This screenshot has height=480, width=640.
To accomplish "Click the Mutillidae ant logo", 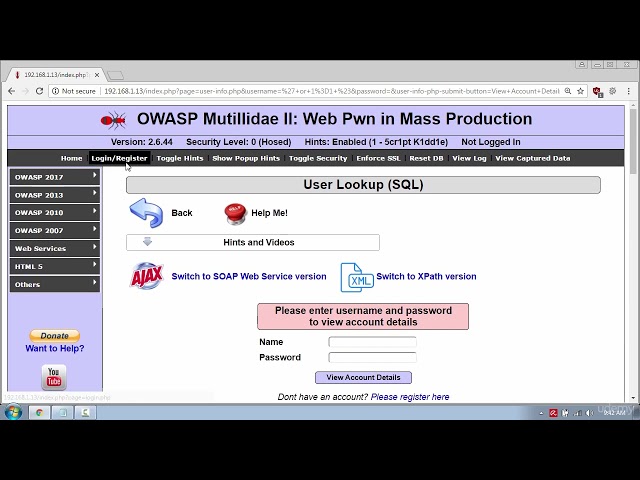I will click(113, 120).
